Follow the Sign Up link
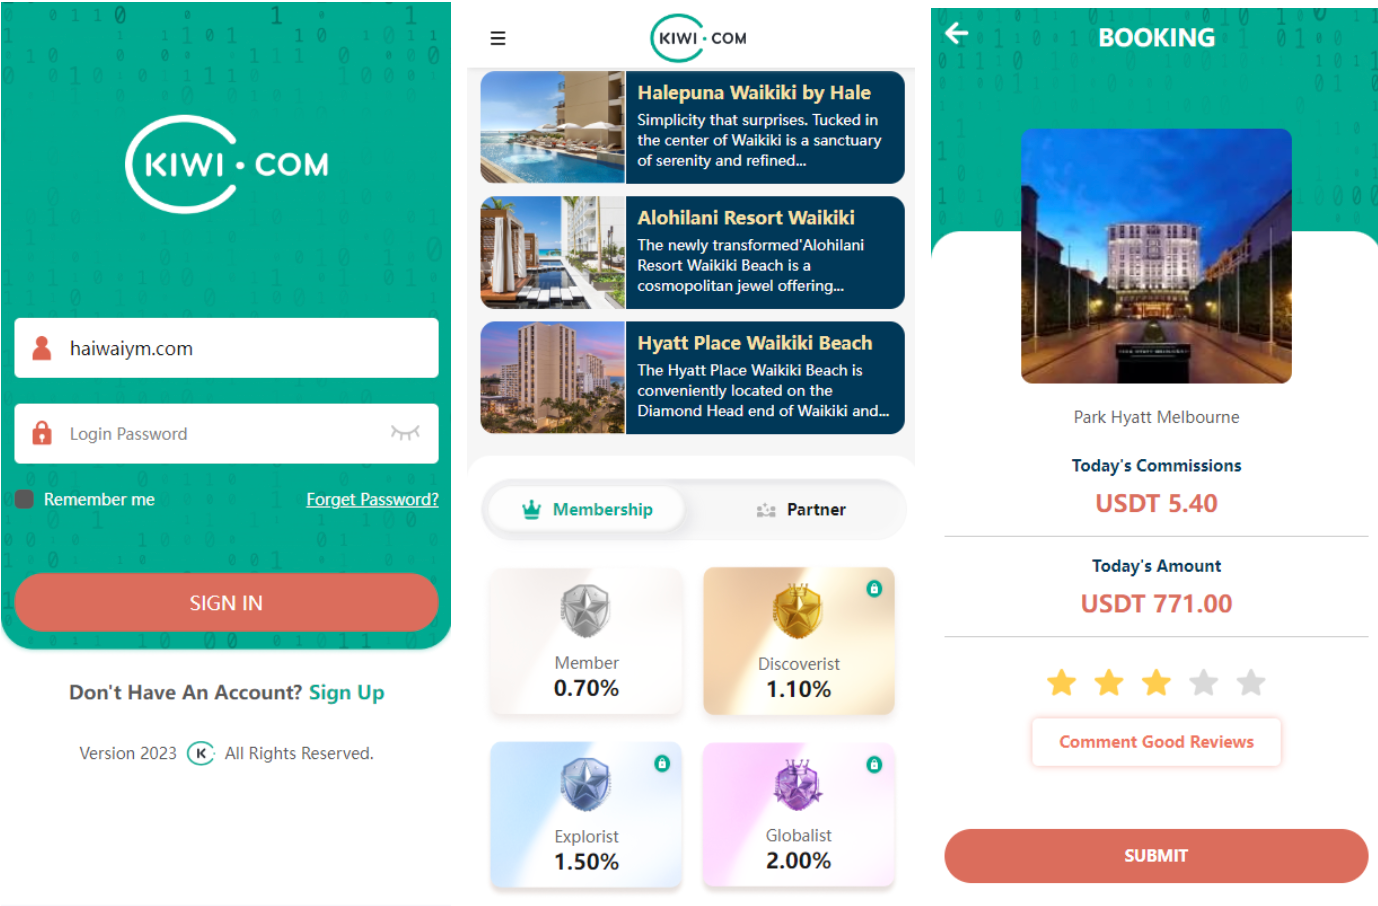Screen dimensions: 1378x906 [x=346, y=692]
